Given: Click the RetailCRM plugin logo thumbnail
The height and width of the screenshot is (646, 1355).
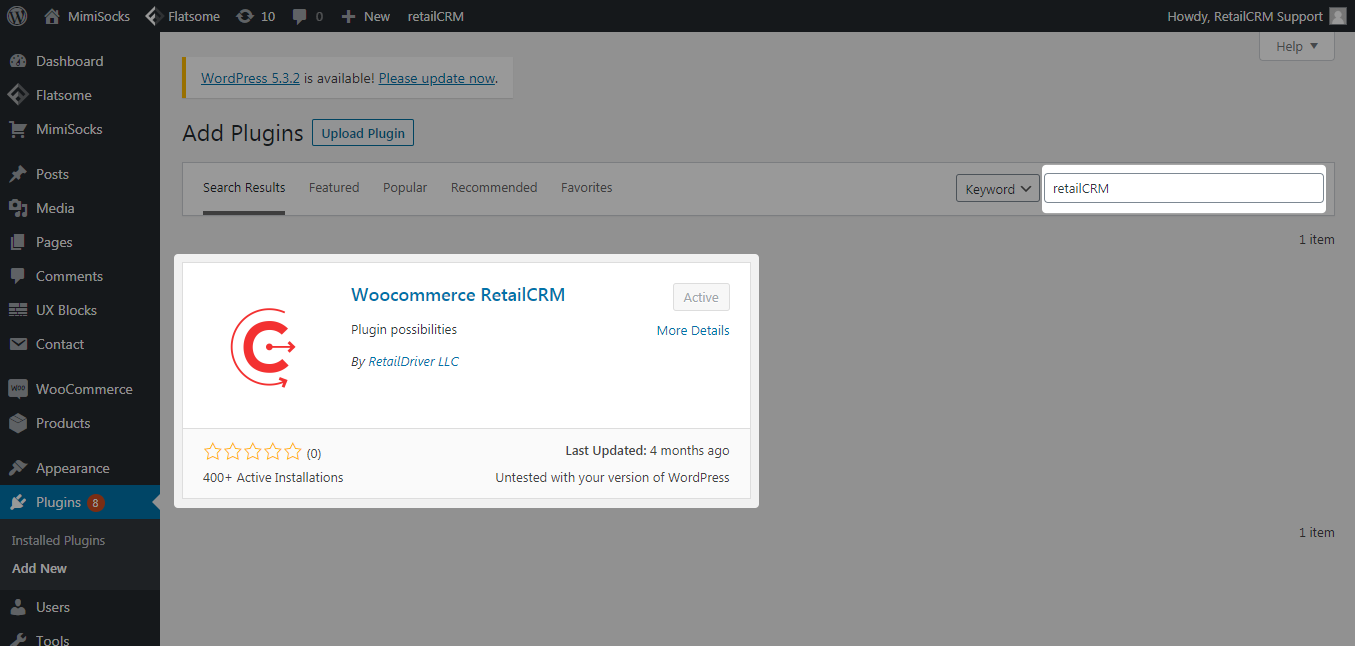Looking at the screenshot, I should coord(263,346).
